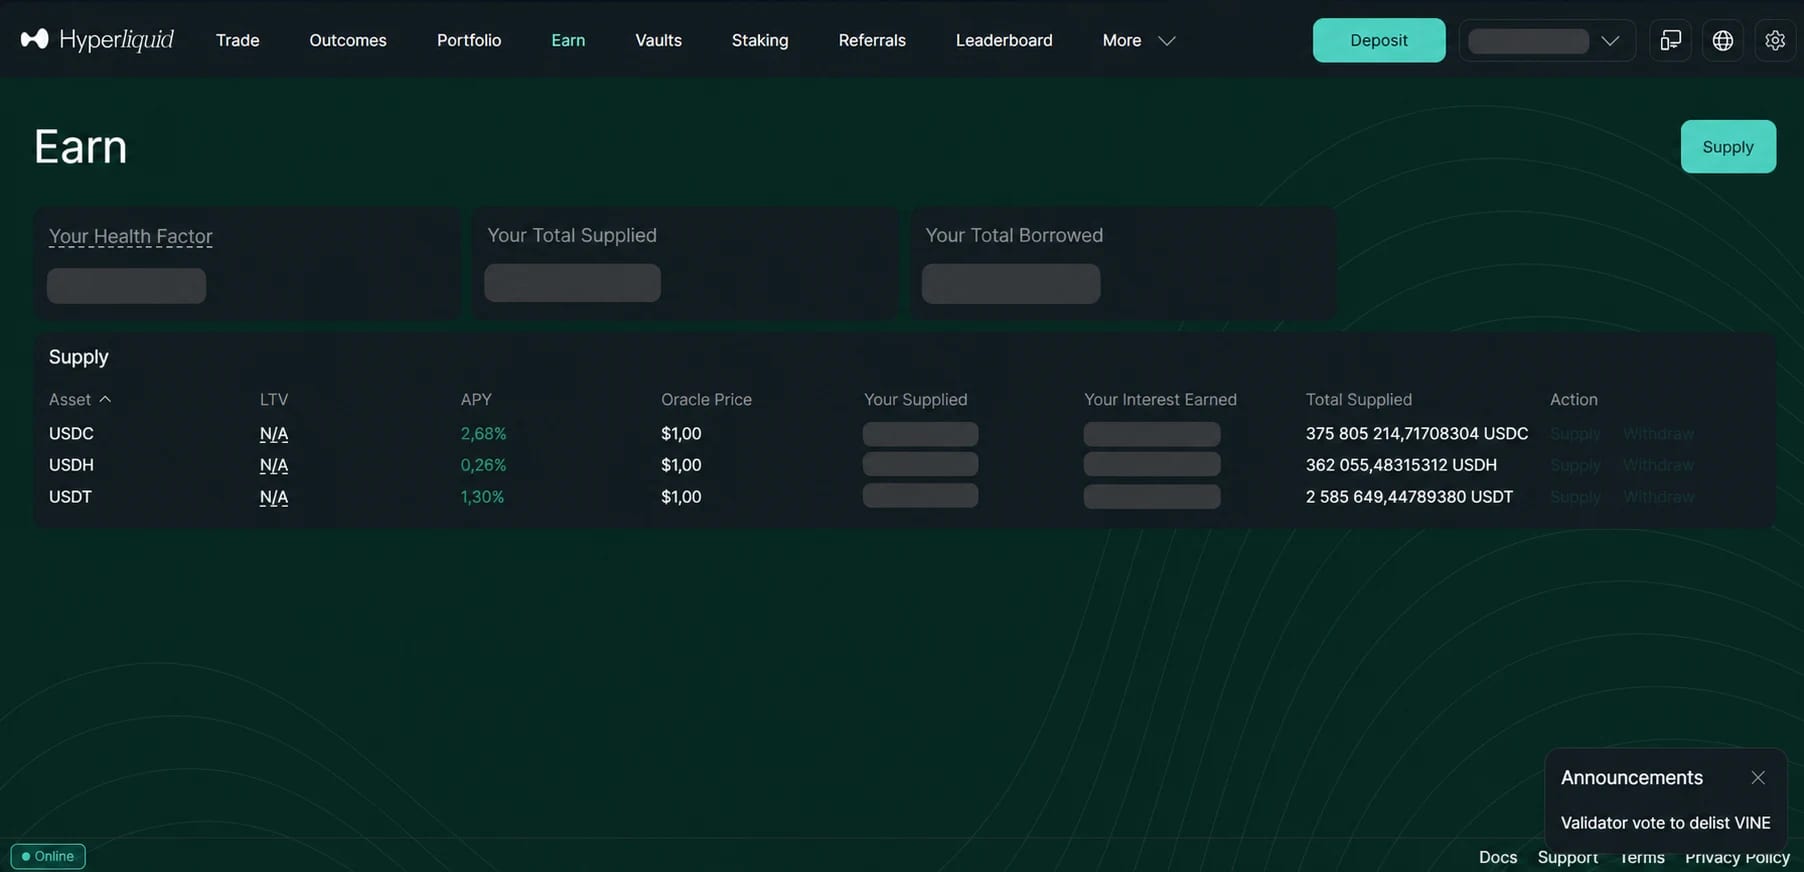1804x872 pixels.
Task: Expand the More menu chevron
Action: tap(1166, 40)
